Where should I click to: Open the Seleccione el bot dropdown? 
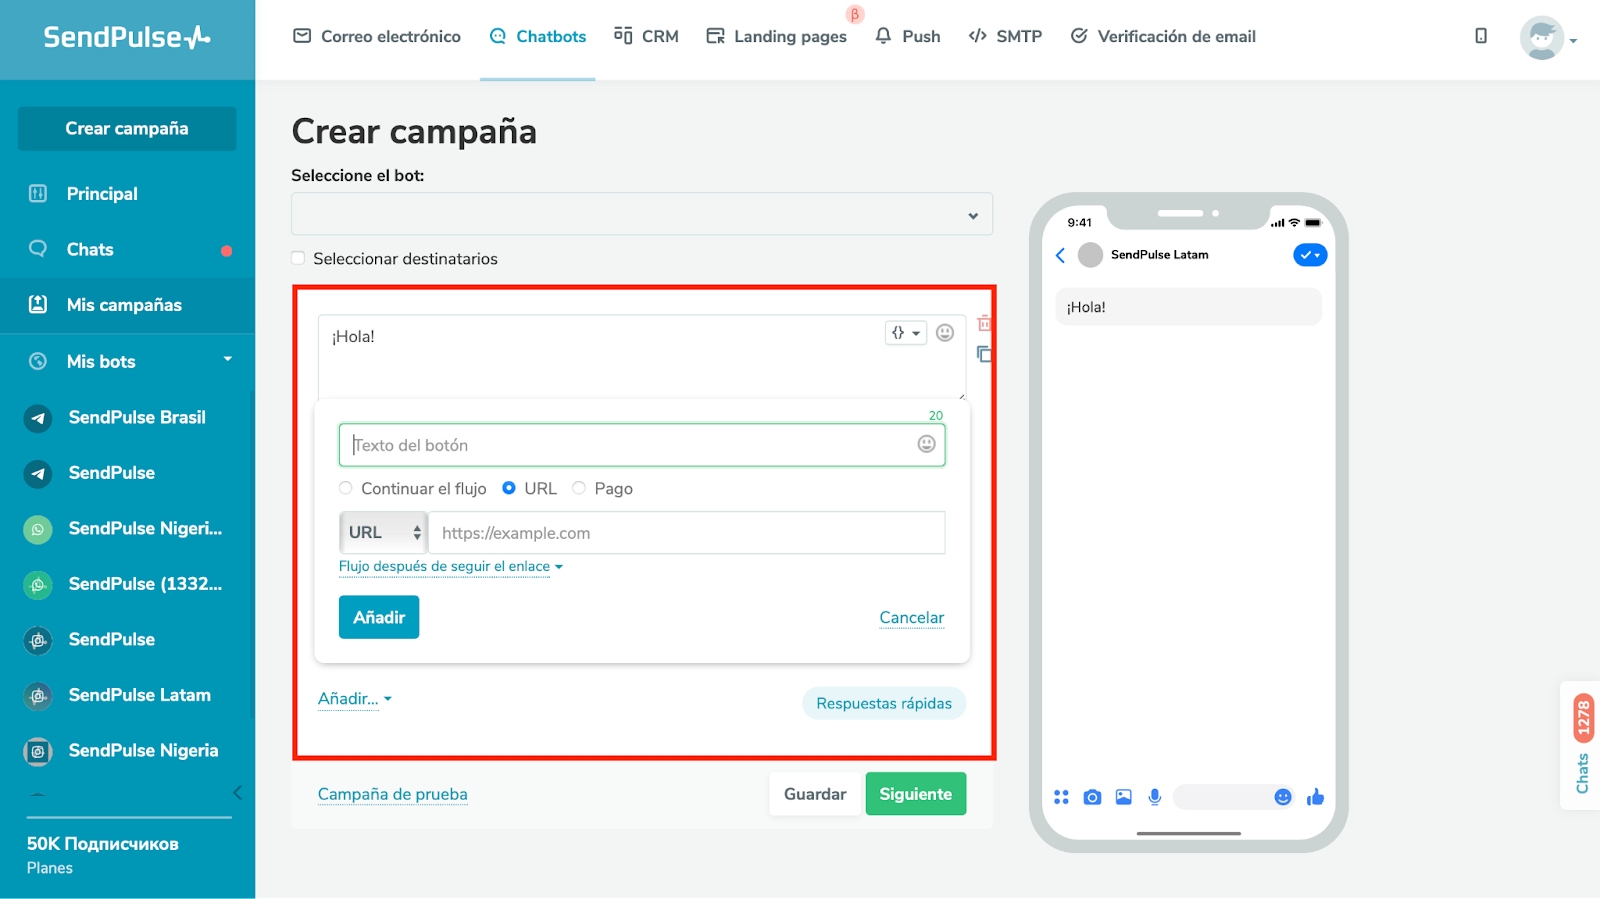(642, 214)
